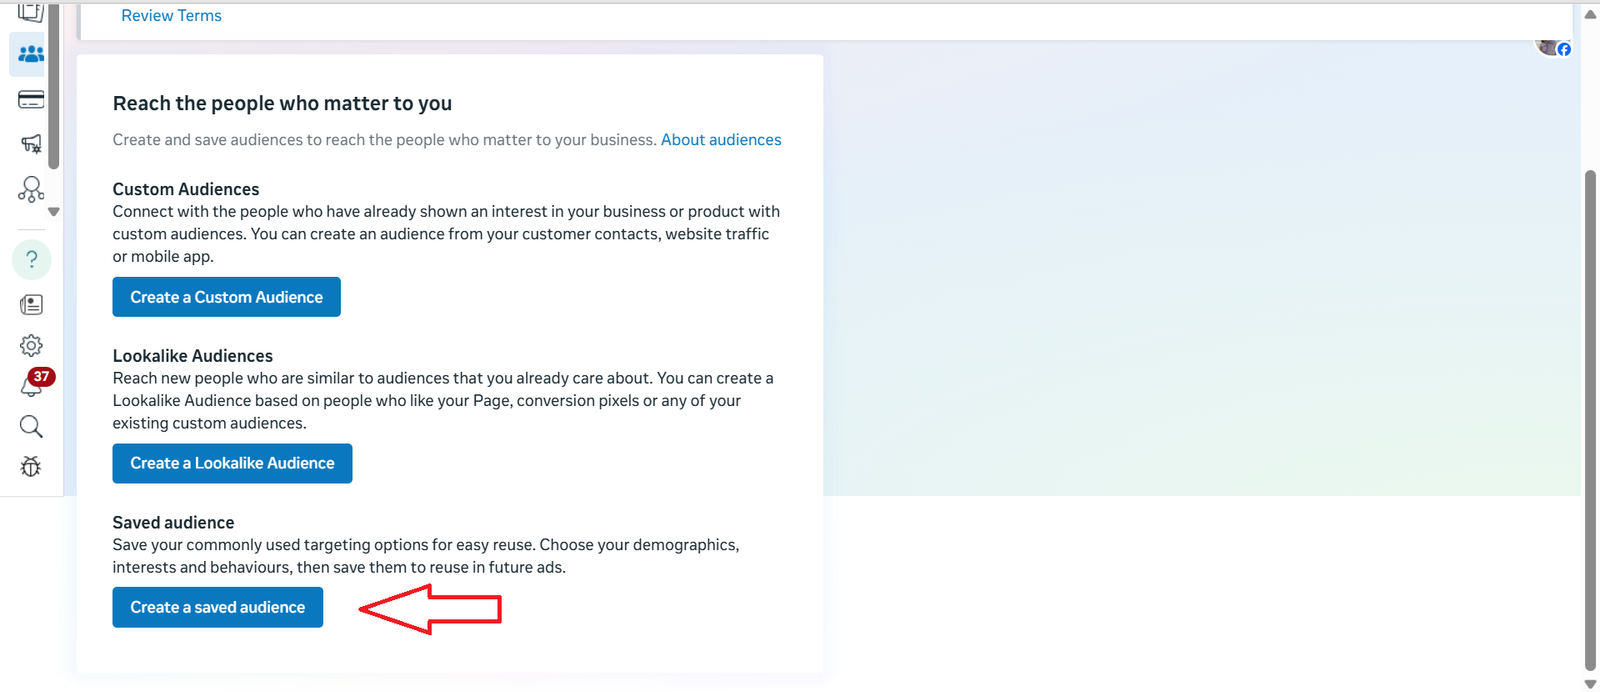Open the Audiences people icon in sidebar
The height and width of the screenshot is (692, 1600).
(x=30, y=54)
